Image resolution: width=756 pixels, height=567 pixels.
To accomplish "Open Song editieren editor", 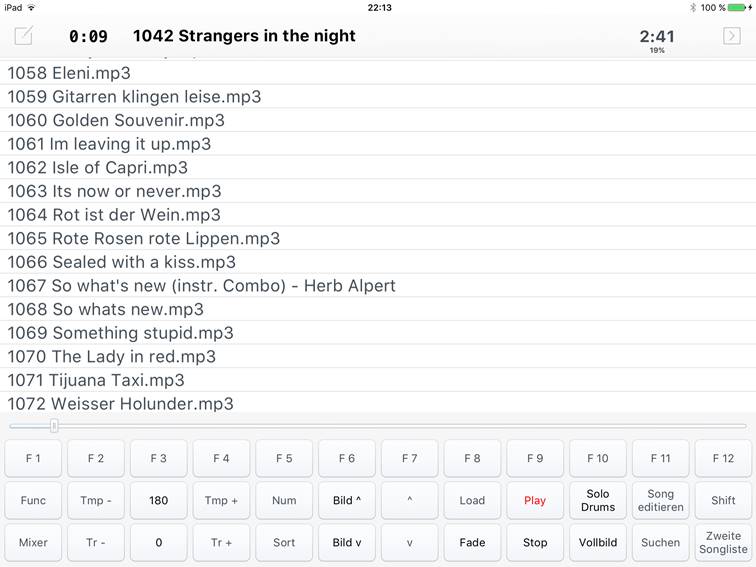I will click(x=661, y=500).
